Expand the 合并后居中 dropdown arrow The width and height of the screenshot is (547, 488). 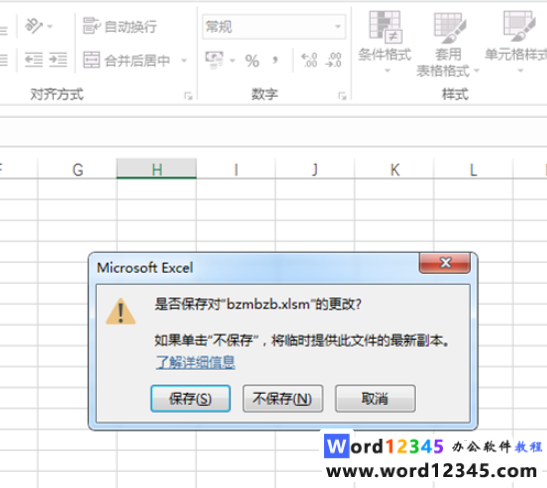(184, 61)
